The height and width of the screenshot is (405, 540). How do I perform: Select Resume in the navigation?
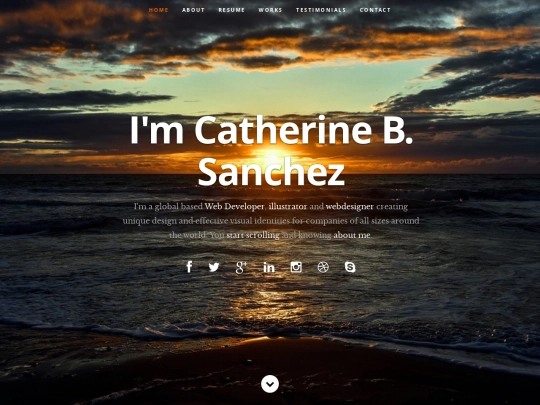pyautogui.click(x=231, y=10)
